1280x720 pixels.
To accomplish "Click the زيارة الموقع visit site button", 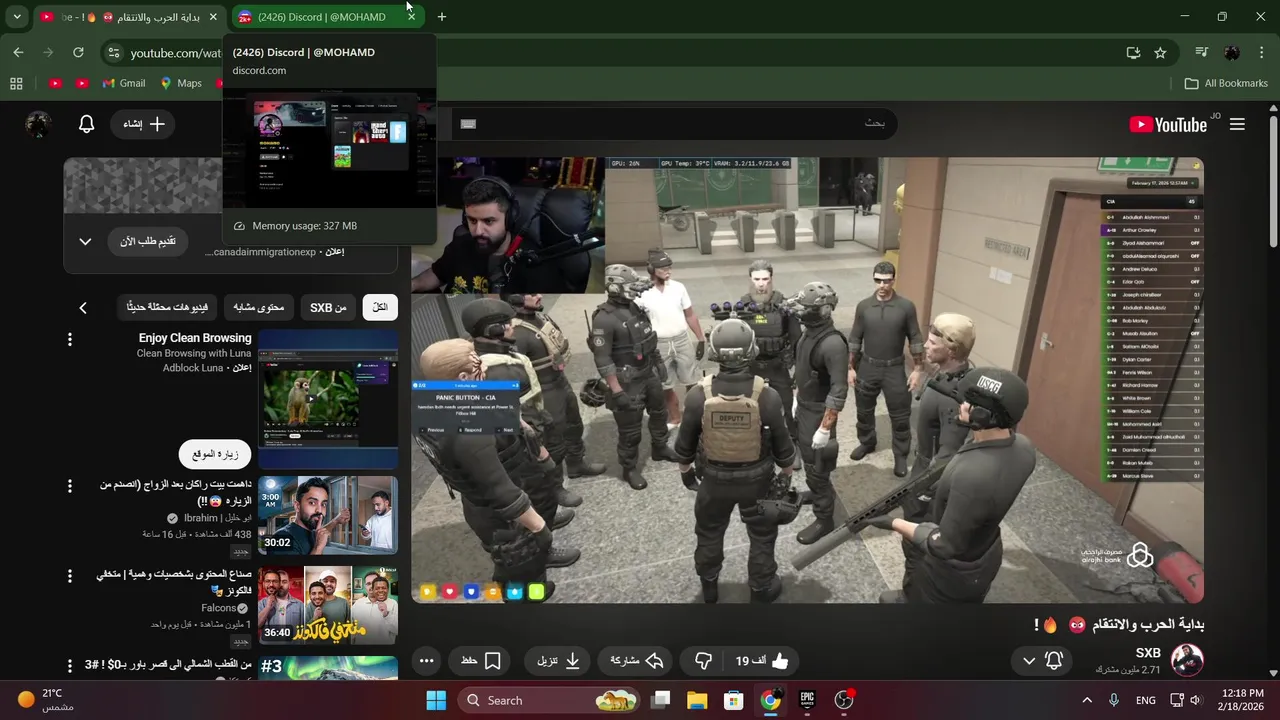I will (215, 454).
